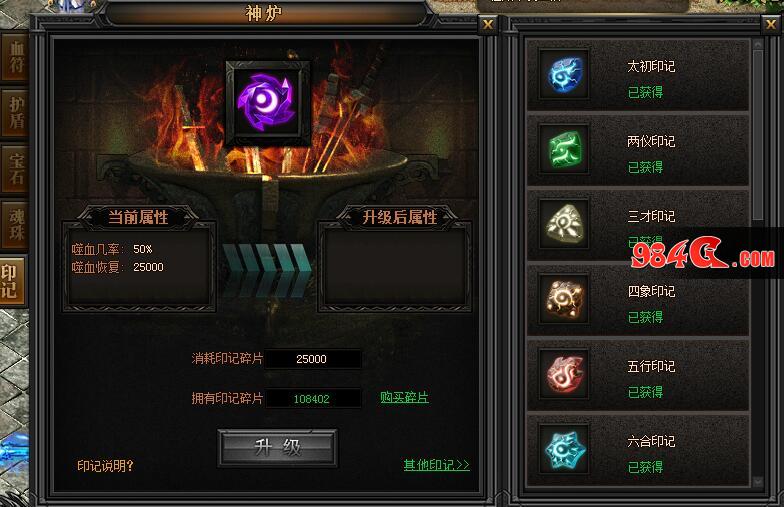Select the cyan star 六合印记 icon
Screen dimensions: 784x507
coord(564,449)
